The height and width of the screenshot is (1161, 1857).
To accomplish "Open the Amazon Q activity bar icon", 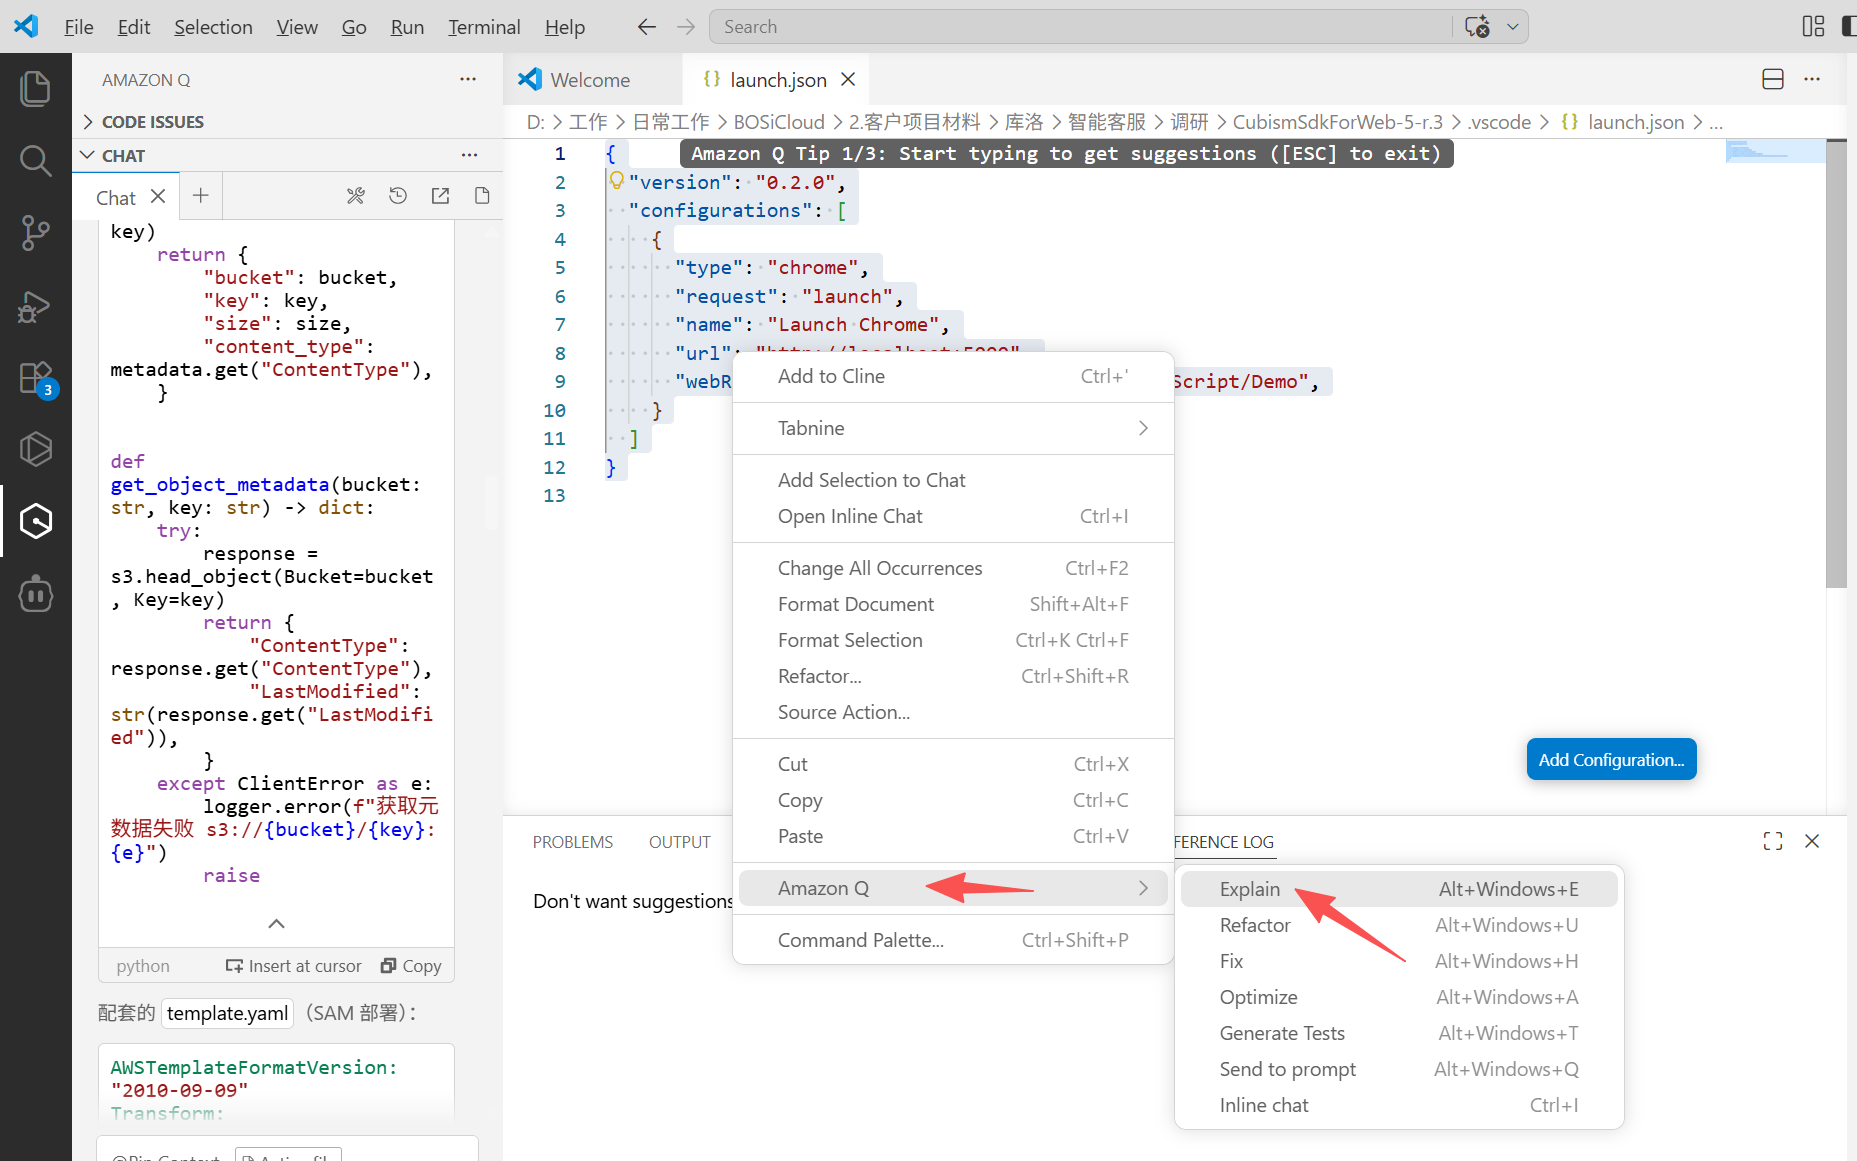I will pyautogui.click(x=36, y=521).
